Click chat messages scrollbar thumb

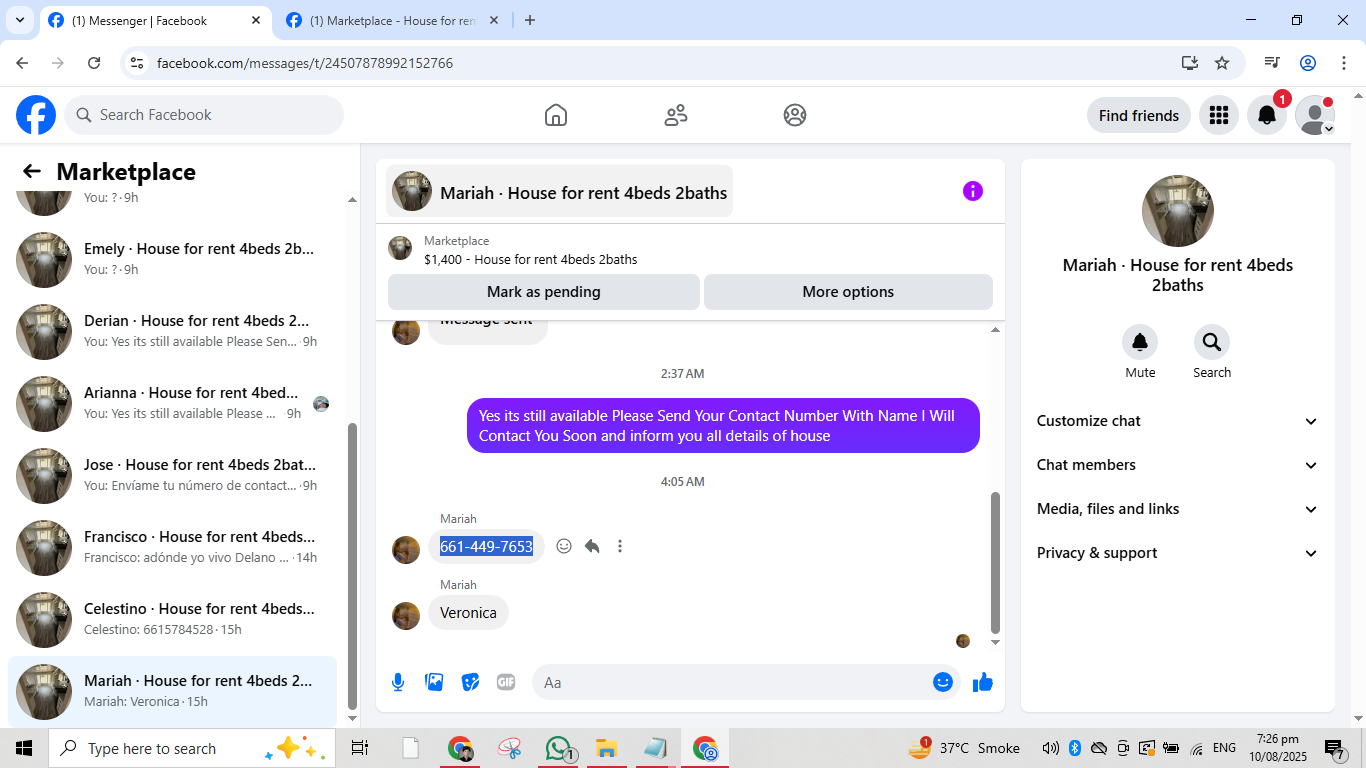(x=995, y=563)
